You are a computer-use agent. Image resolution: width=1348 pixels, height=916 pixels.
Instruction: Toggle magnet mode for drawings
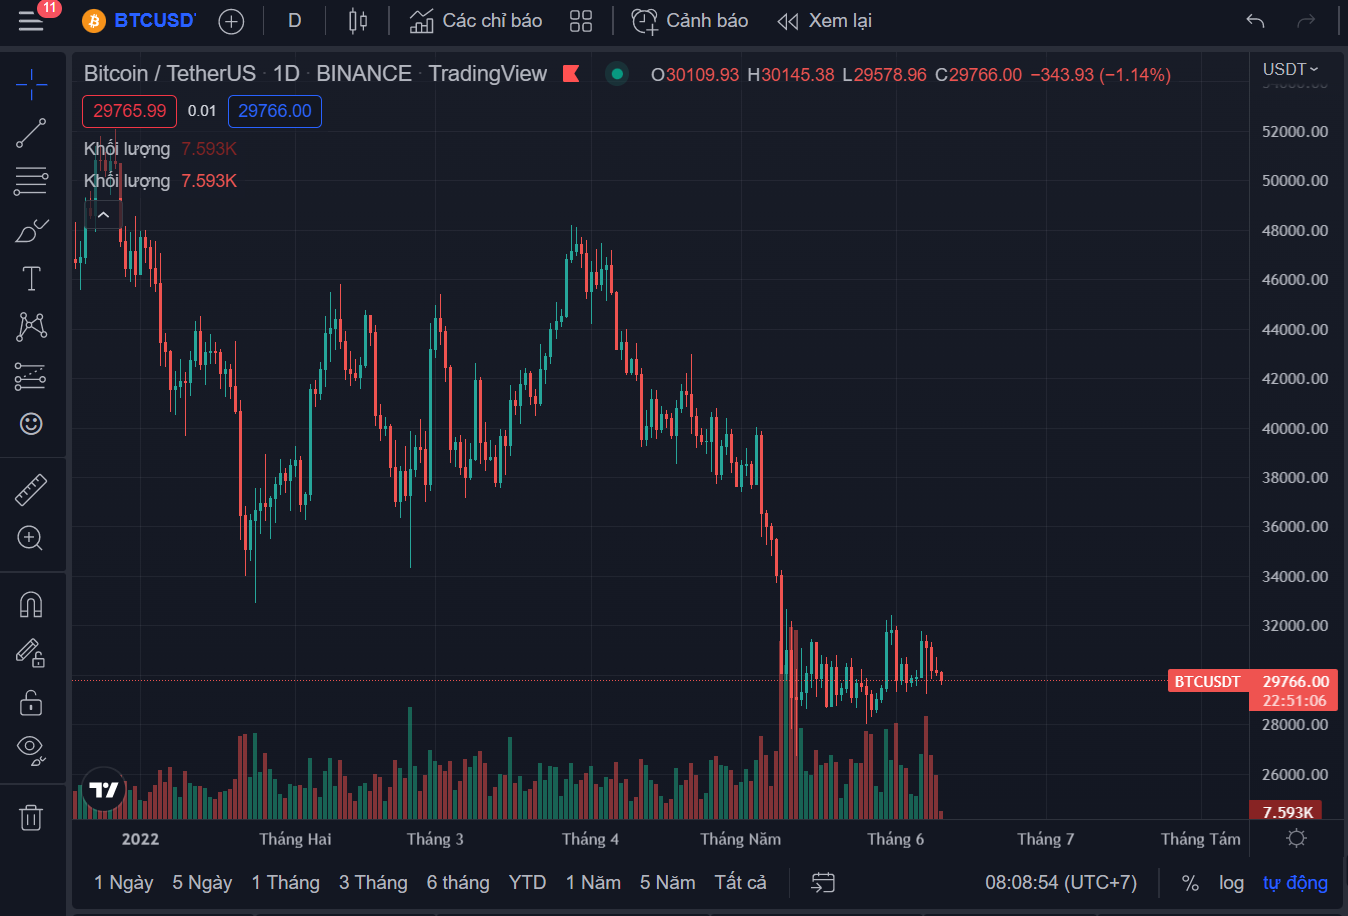click(31, 605)
